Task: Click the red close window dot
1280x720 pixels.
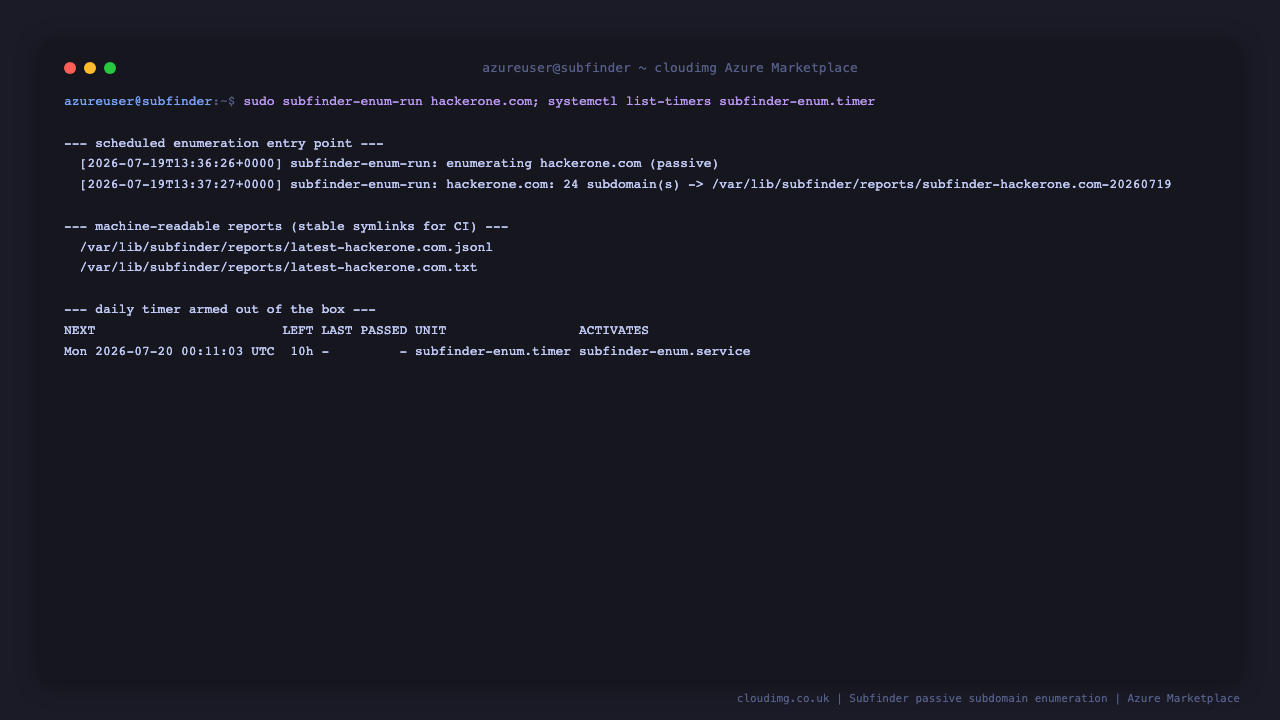Action: 70,68
